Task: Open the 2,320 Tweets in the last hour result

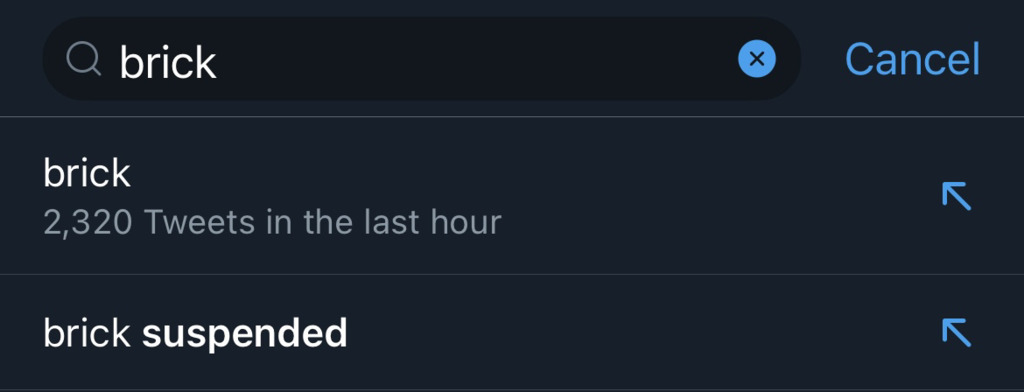Action: pyautogui.click(x=272, y=223)
